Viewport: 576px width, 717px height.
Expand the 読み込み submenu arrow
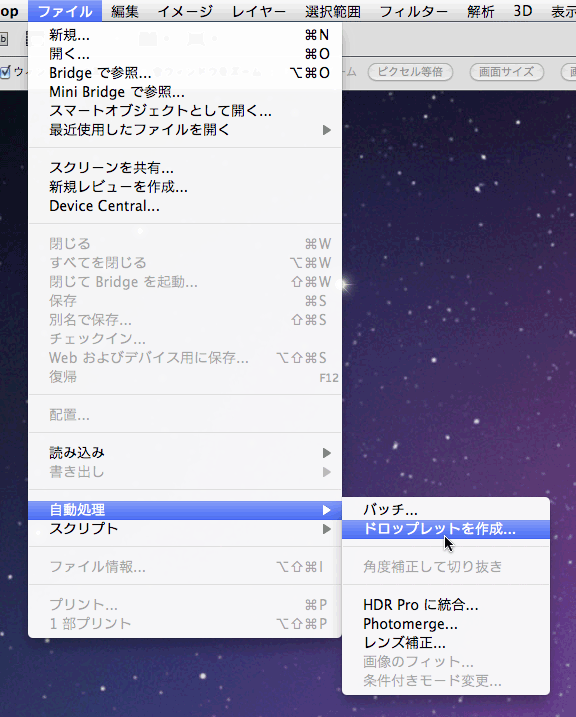tap(326, 453)
